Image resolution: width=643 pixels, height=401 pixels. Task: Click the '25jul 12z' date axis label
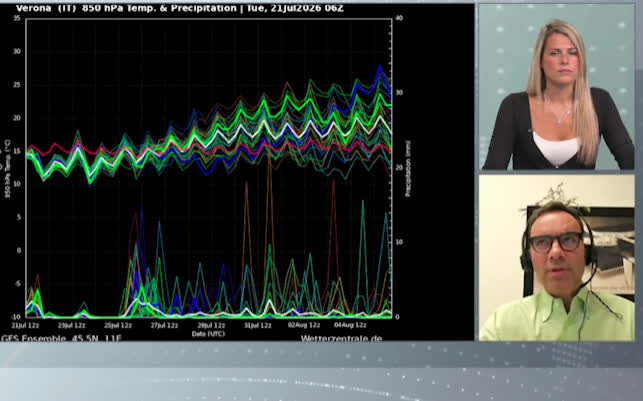coord(118,326)
